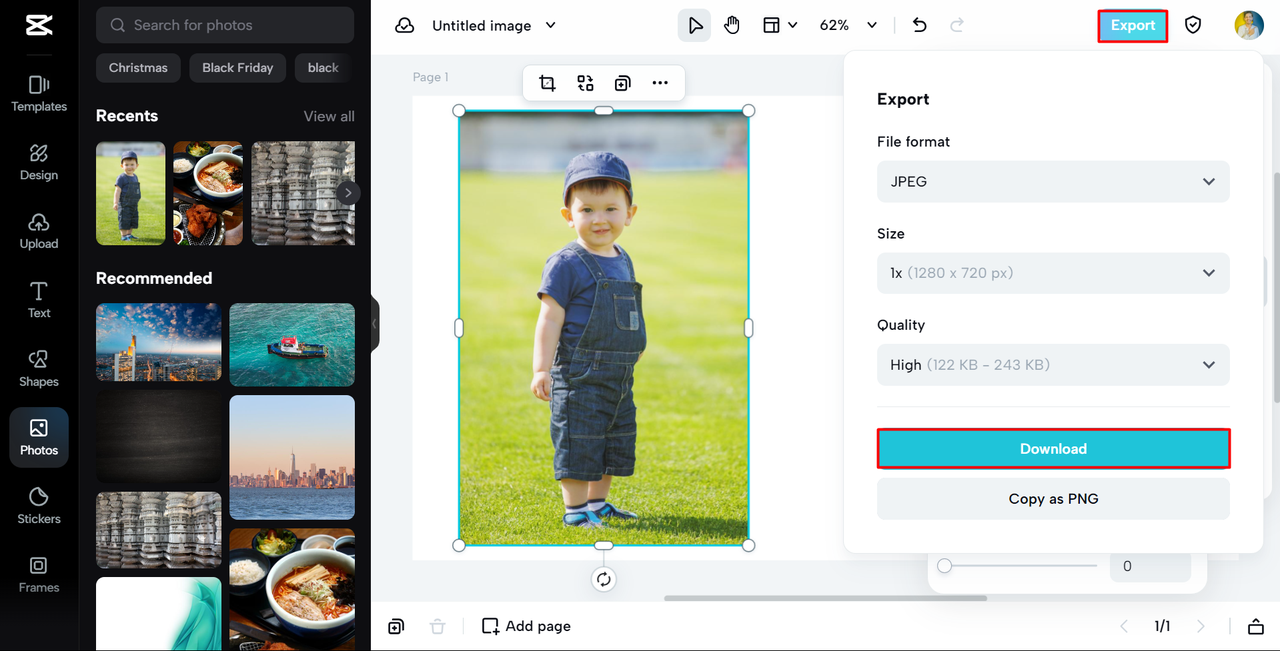Select the Photos sidebar tab
Viewport: 1280px width, 651px height.
[39, 438]
